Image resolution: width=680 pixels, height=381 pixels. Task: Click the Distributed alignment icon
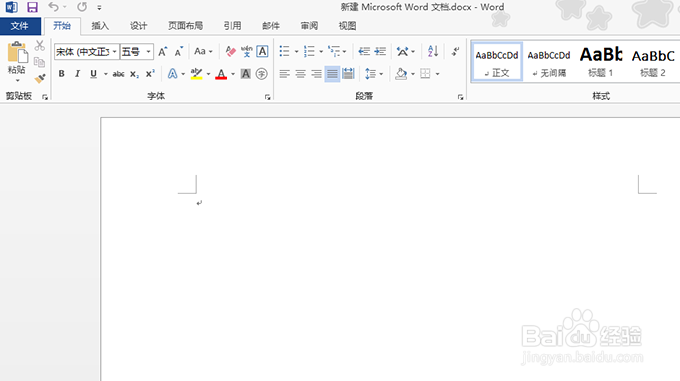348,74
